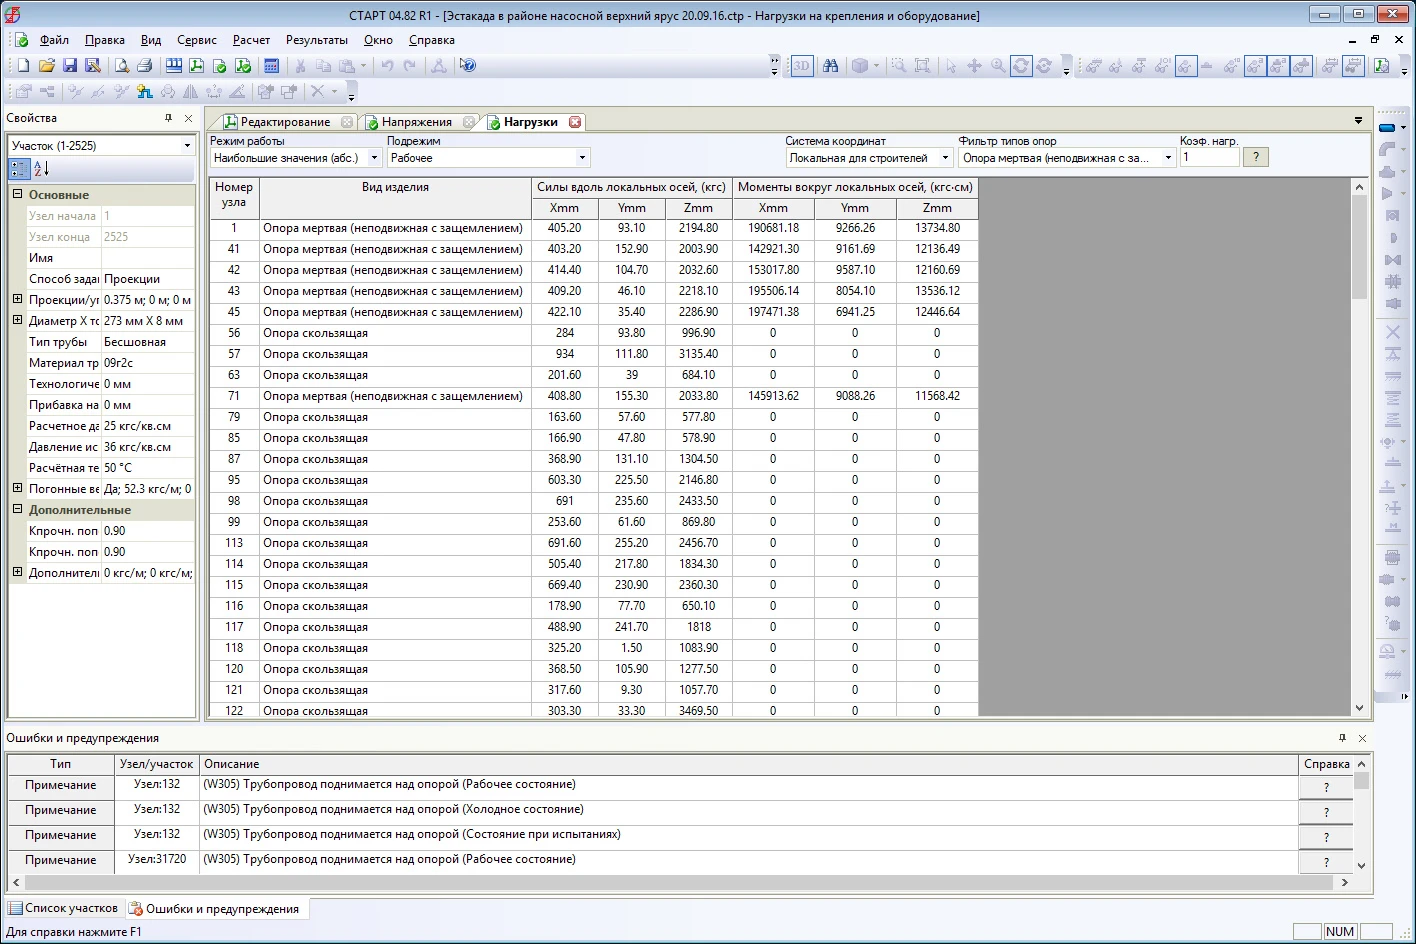Click the printer icon
The height and width of the screenshot is (944, 1416).
pyautogui.click(x=144, y=66)
